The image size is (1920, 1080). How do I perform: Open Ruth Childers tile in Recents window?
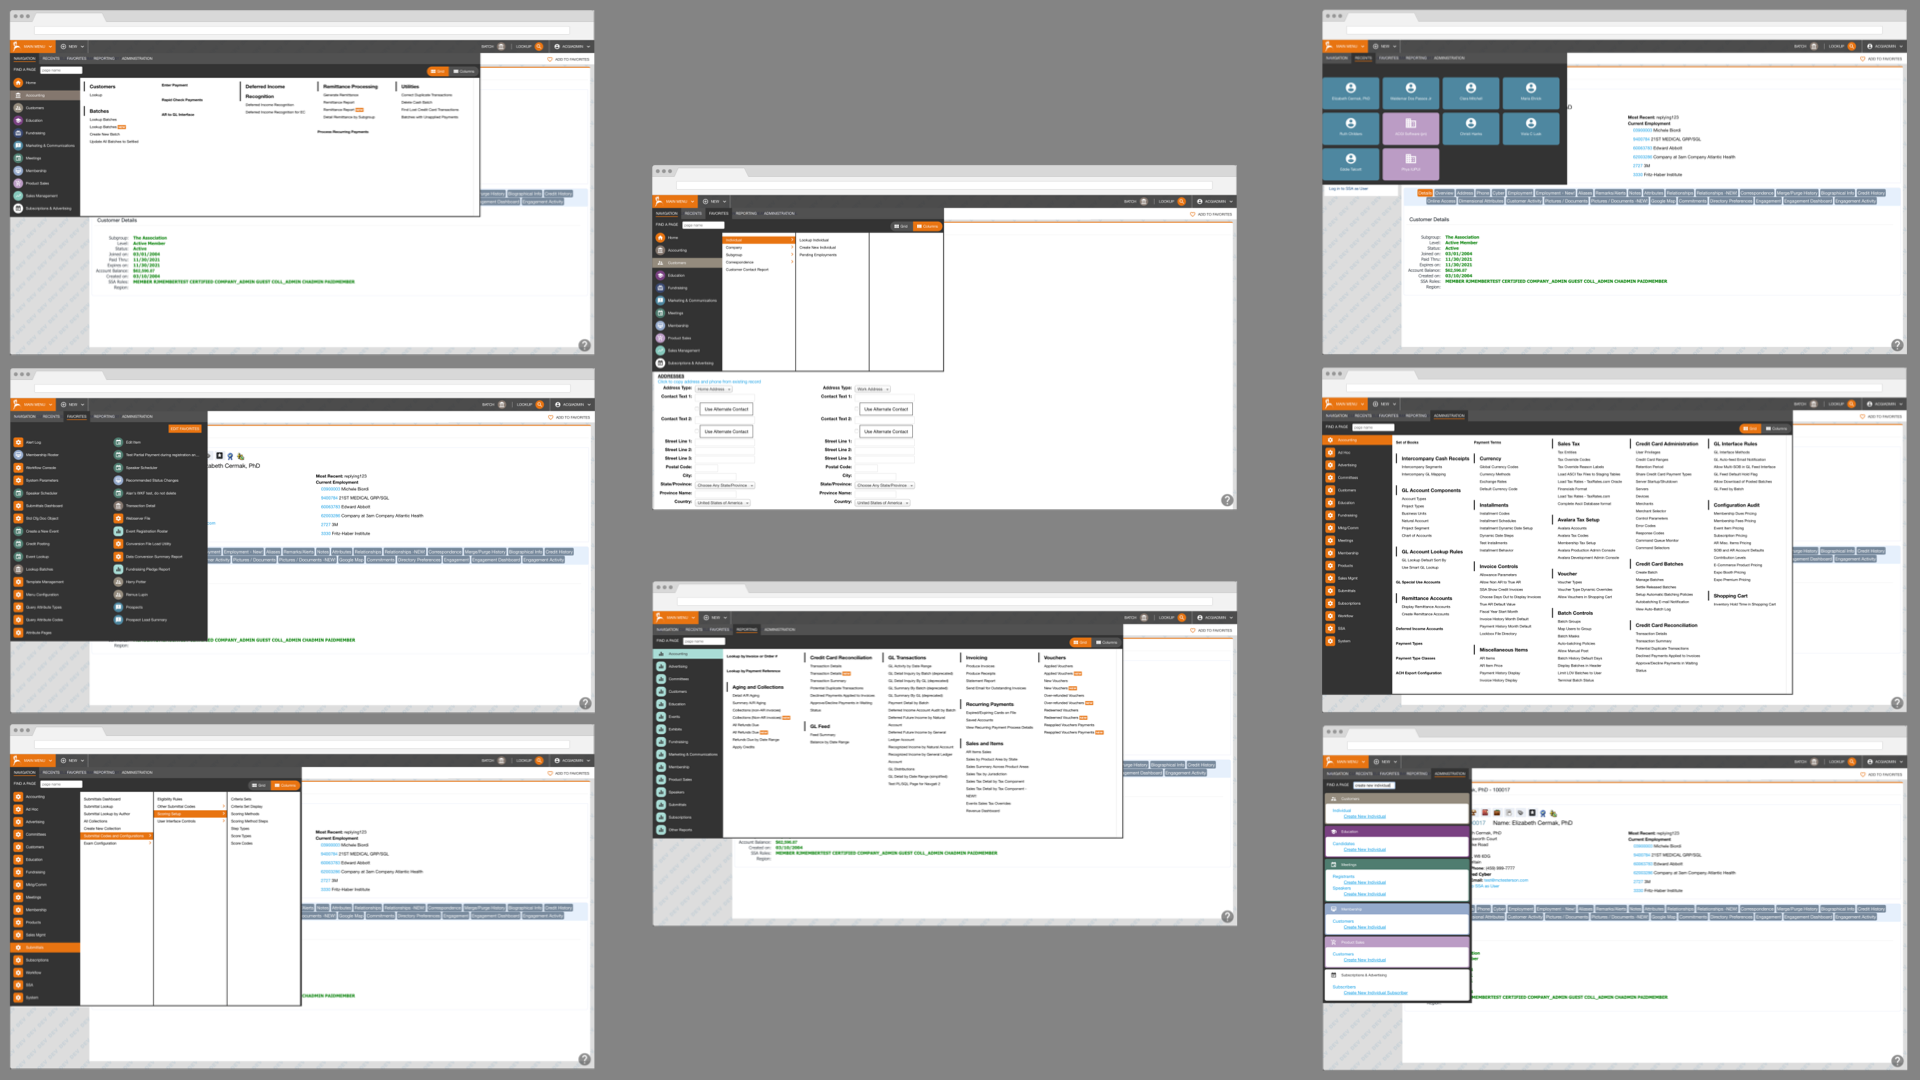coord(1351,127)
